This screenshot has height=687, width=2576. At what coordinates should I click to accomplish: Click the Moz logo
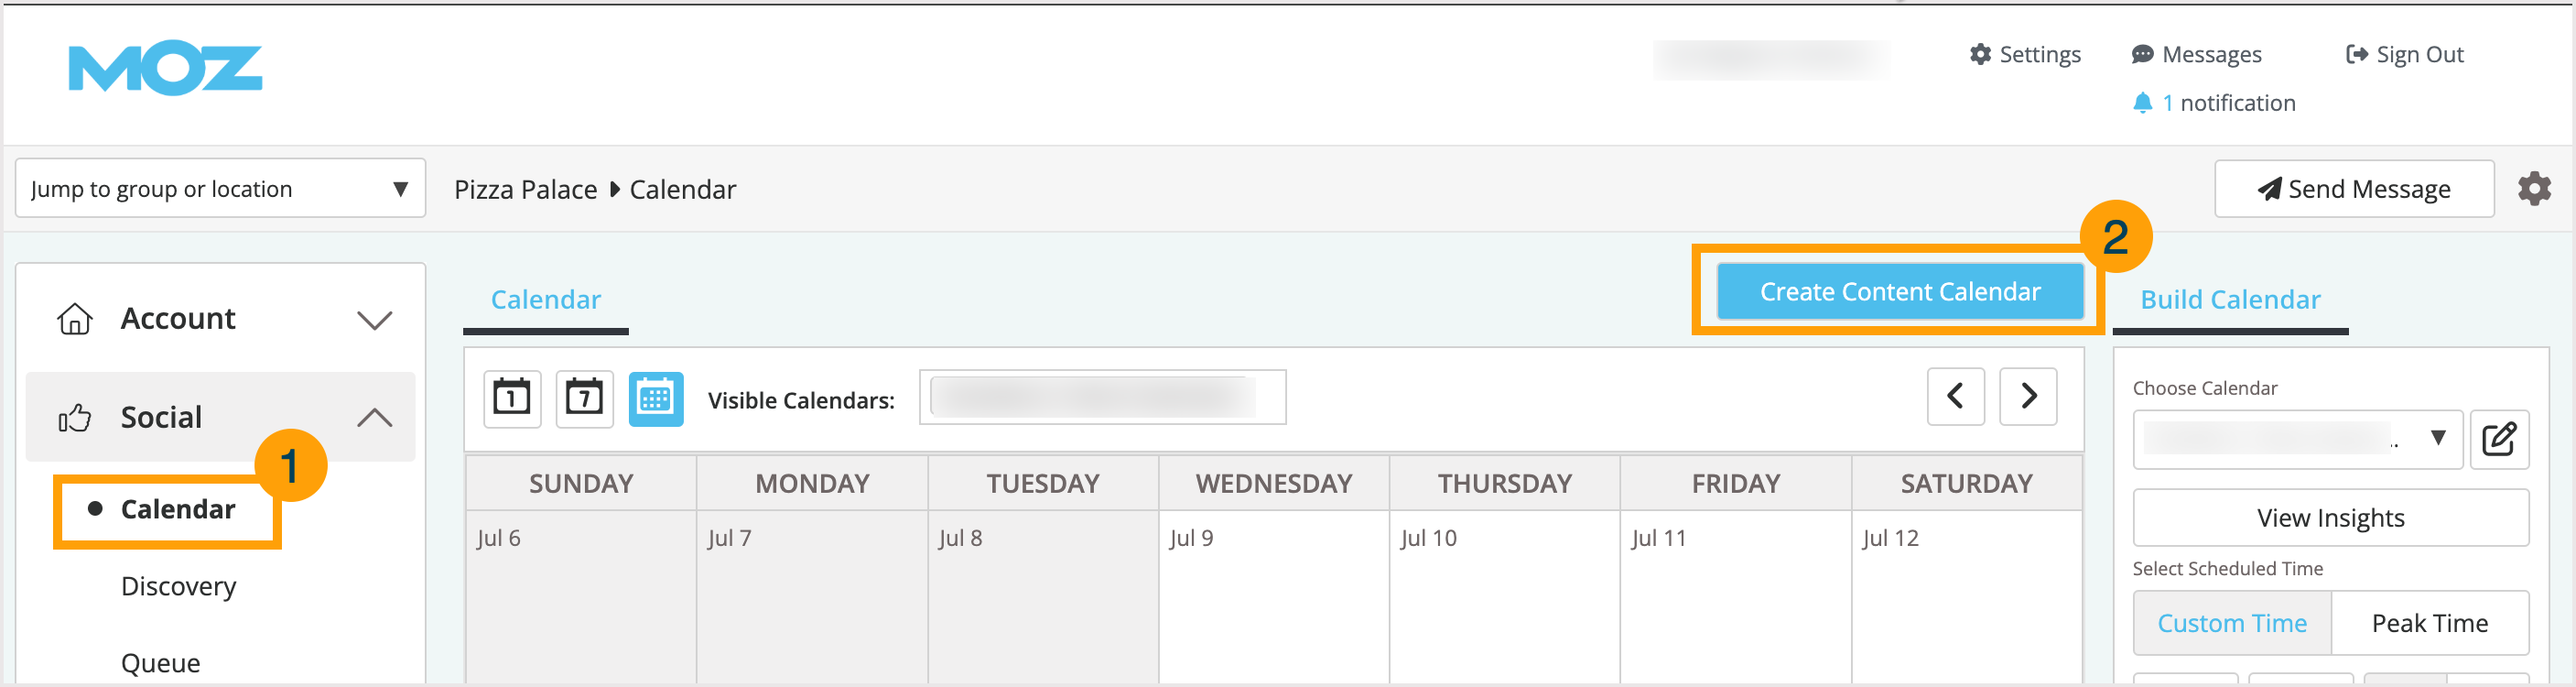(165, 68)
